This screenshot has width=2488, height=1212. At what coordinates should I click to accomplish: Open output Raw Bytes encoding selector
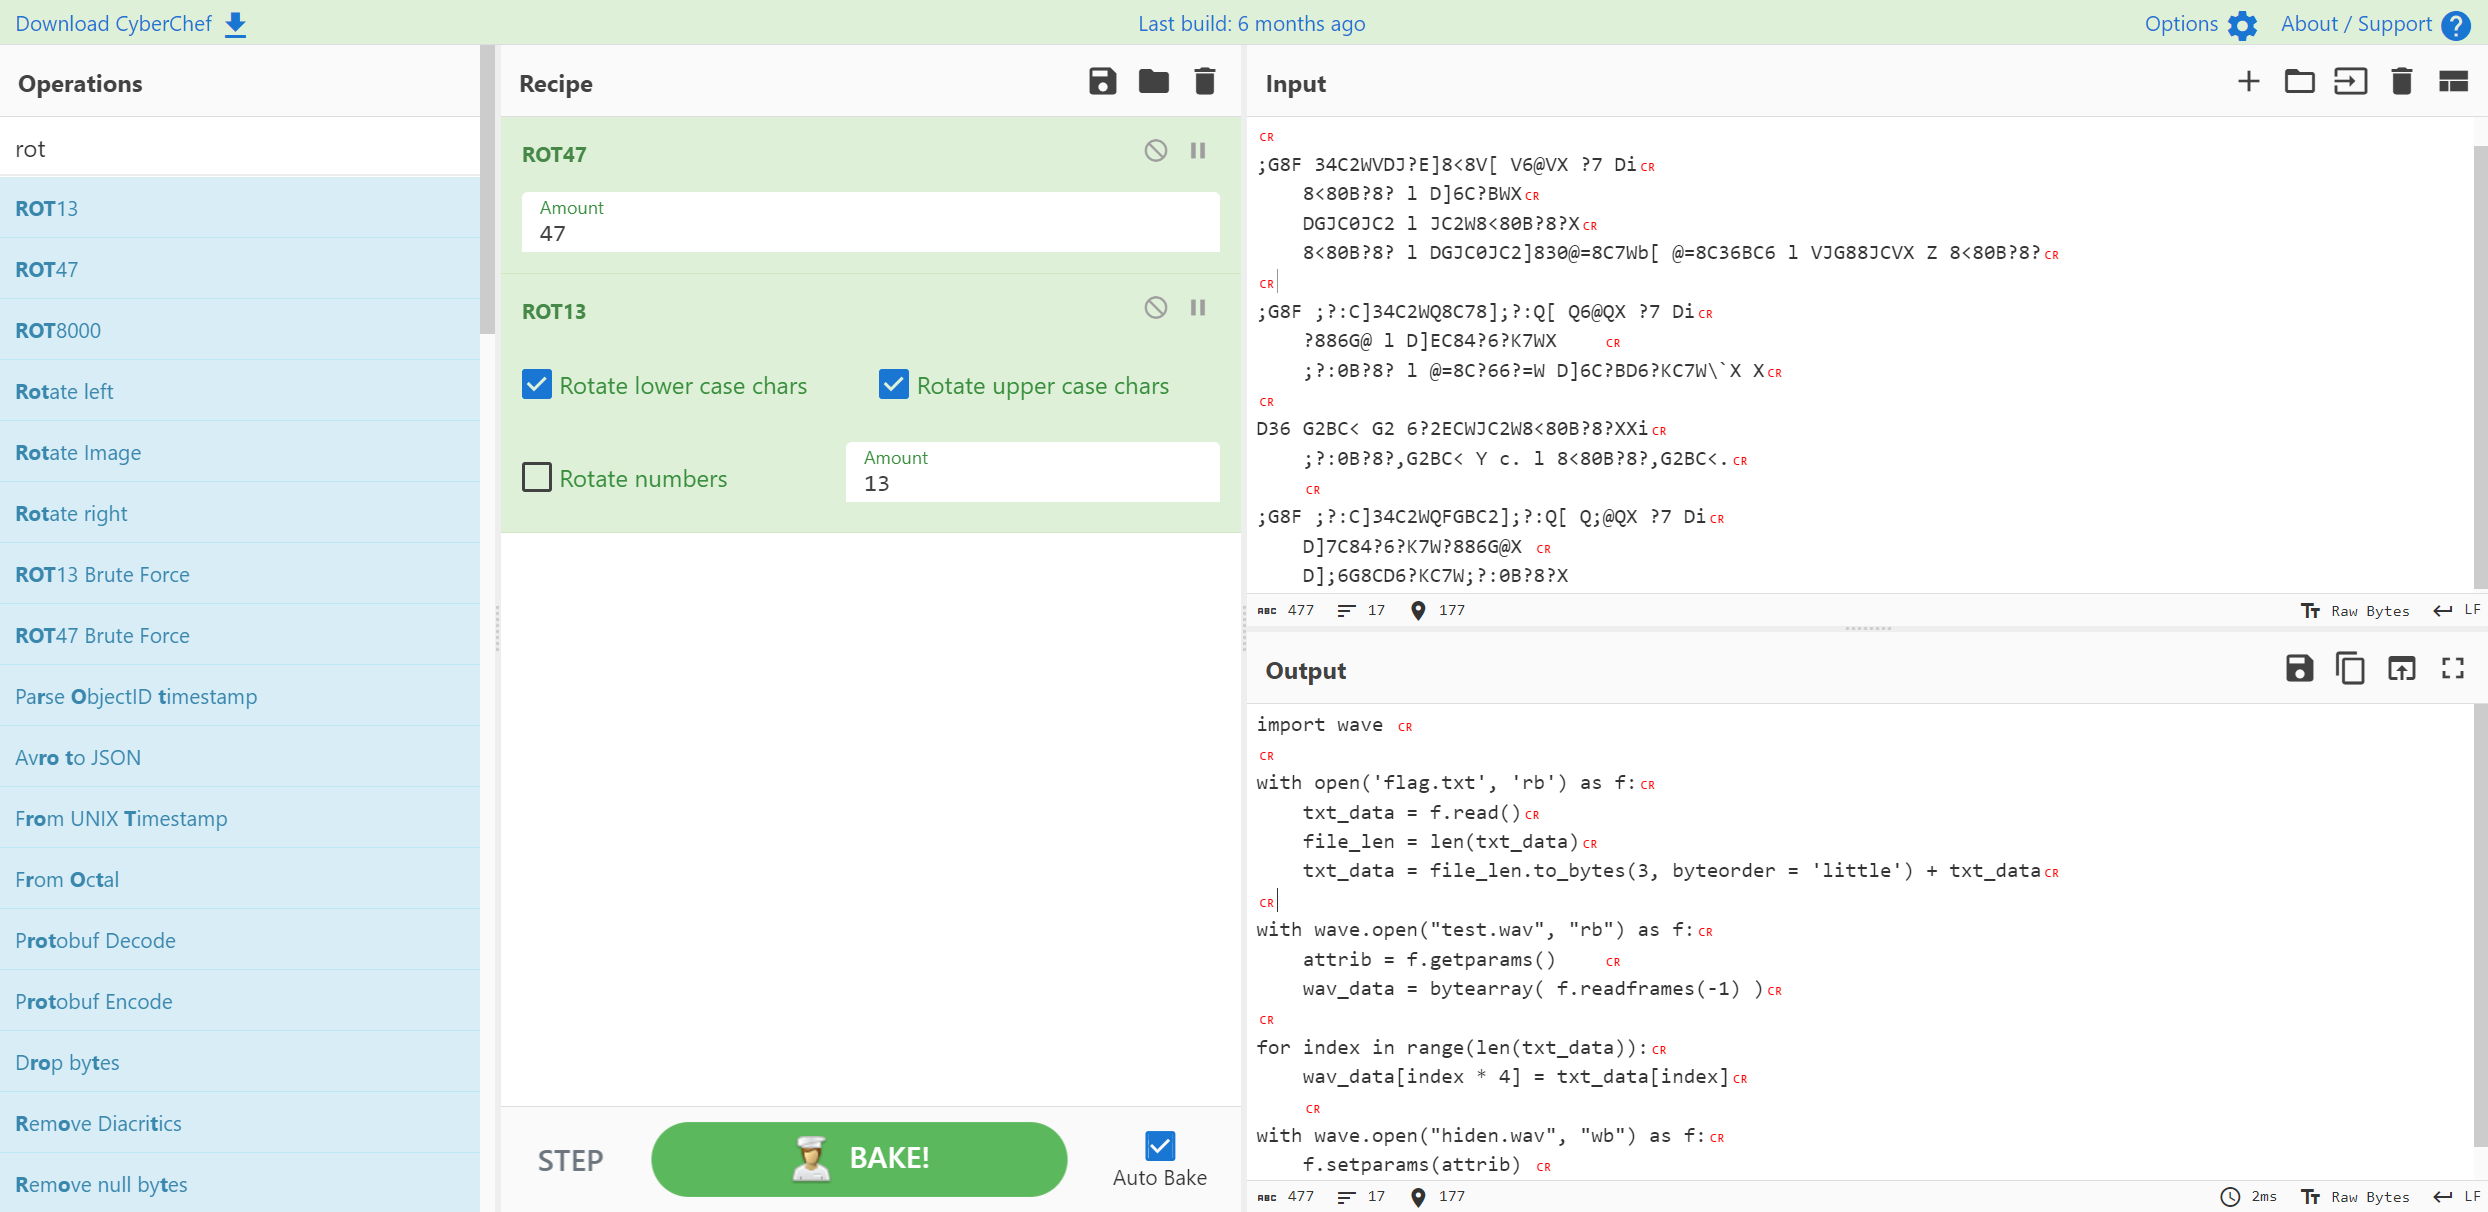click(2355, 1197)
